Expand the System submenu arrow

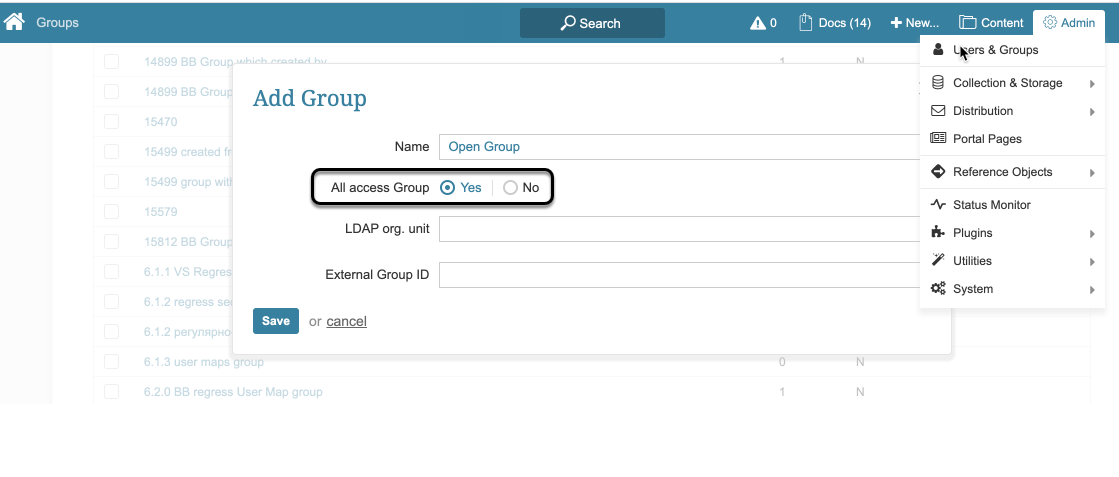1092,290
